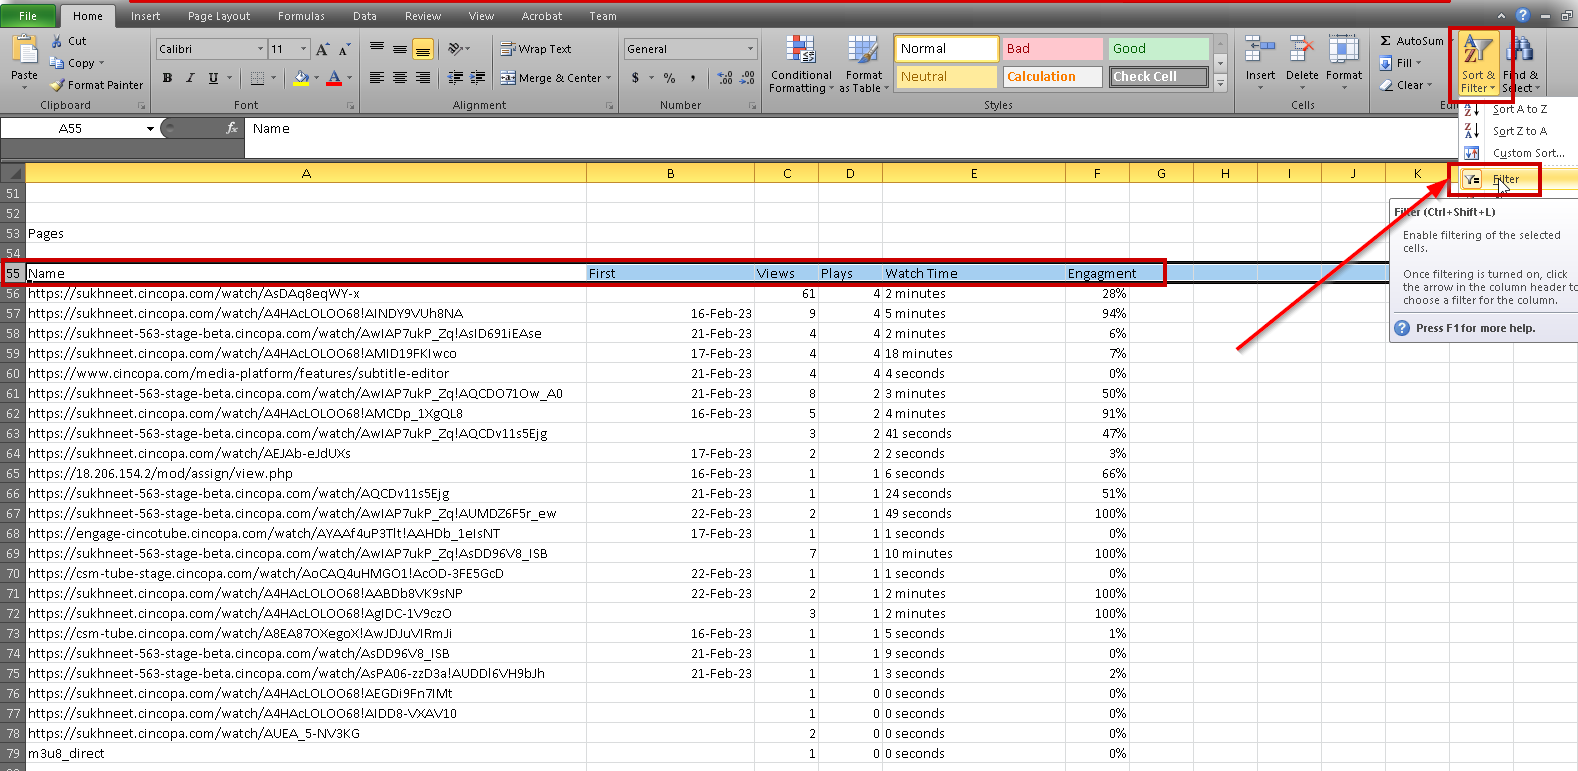Click the Insert Function fx icon

(x=232, y=128)
